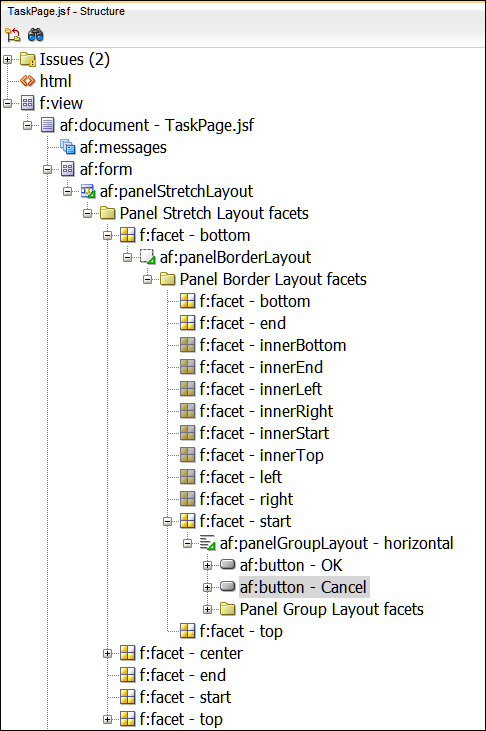Screen dimensions: 486x731
Task: Expand the f:facet - center node
Action: [x=107, y=653]
